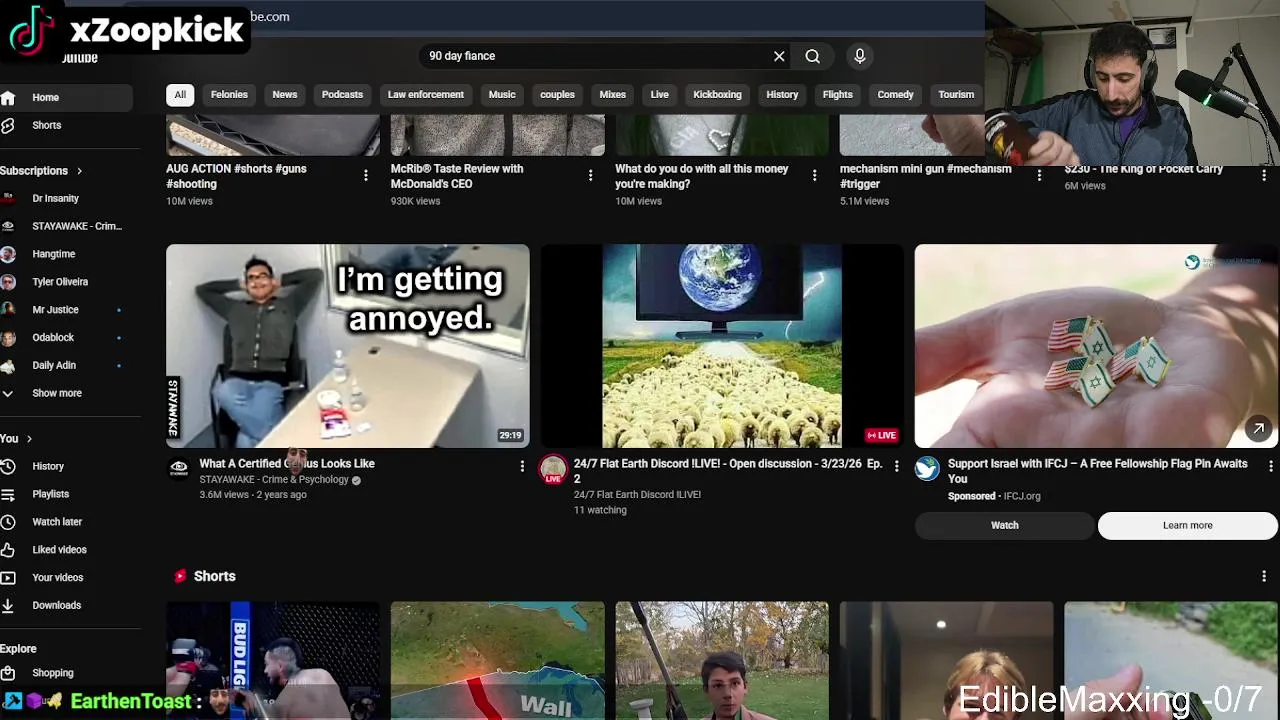The width and height of the screenshot is (1280, 720).
Task: Select the Comedy filter chip
Action: tap(895, 94)
